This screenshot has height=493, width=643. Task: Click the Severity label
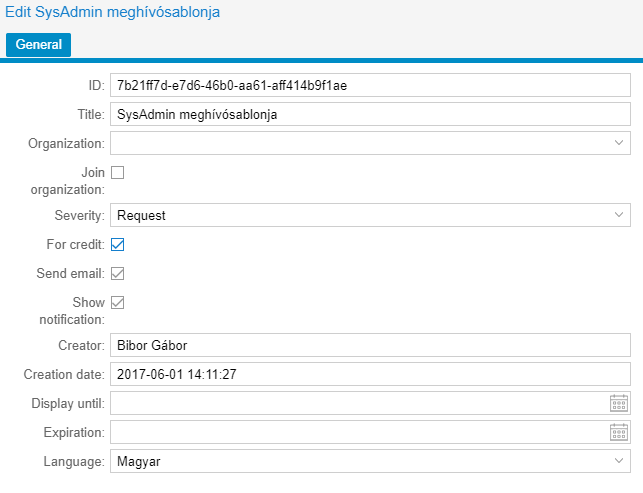tap(79, 215)
